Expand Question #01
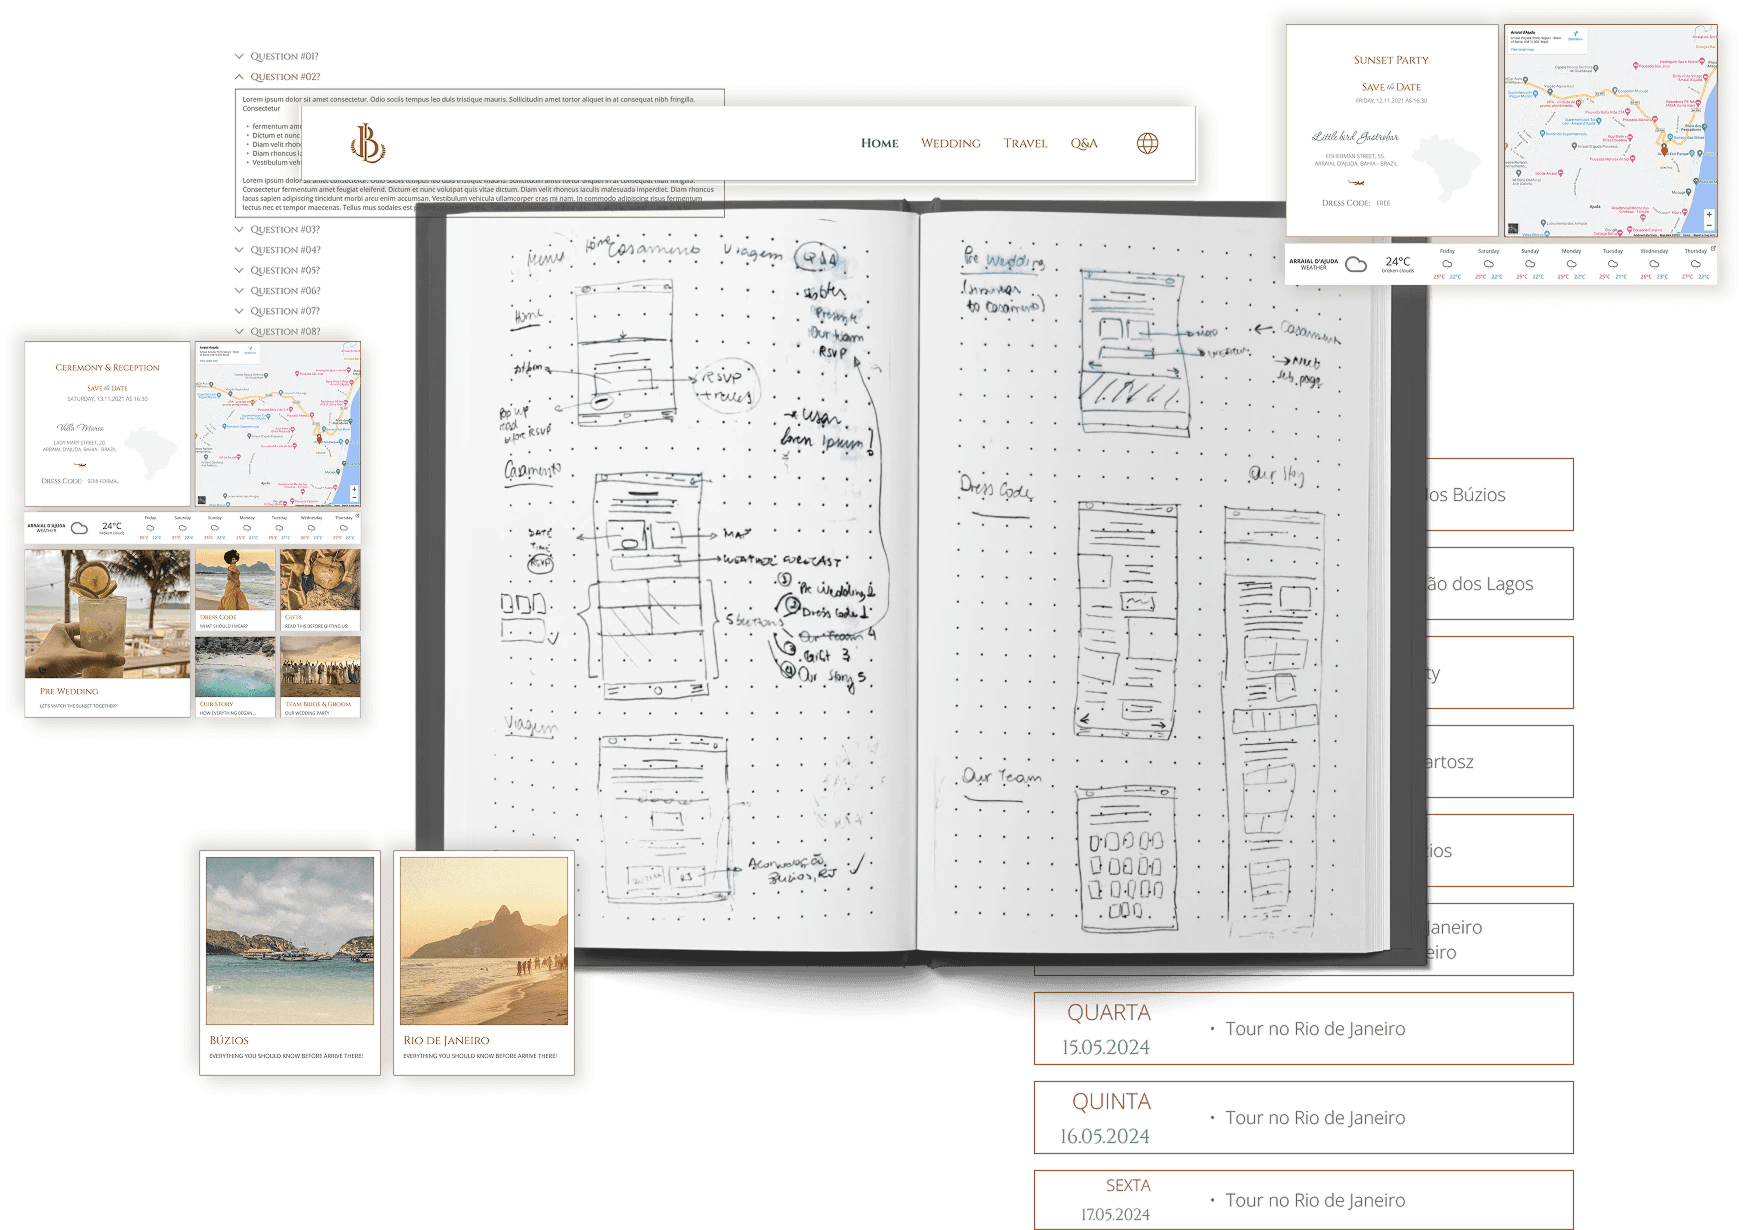The width and height of the screenshot is (1743, 1230). coord(277,57)
